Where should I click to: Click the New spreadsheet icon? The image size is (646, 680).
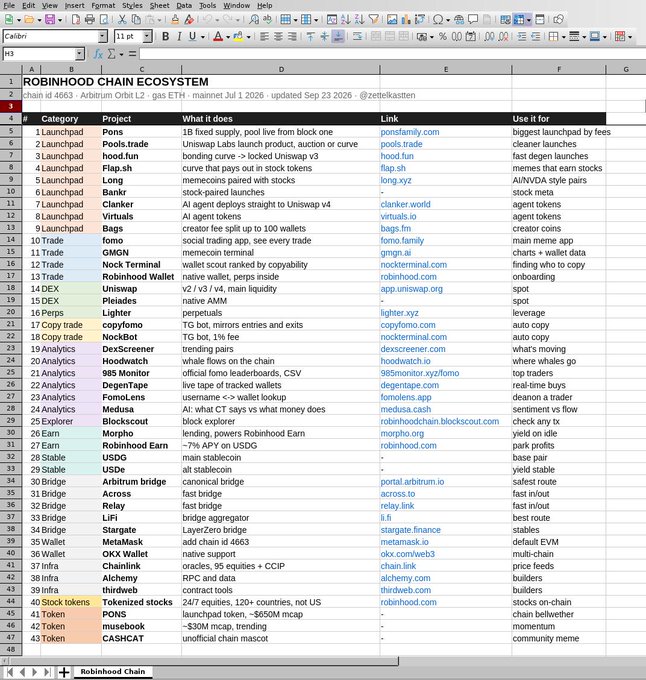coord(9,20)
